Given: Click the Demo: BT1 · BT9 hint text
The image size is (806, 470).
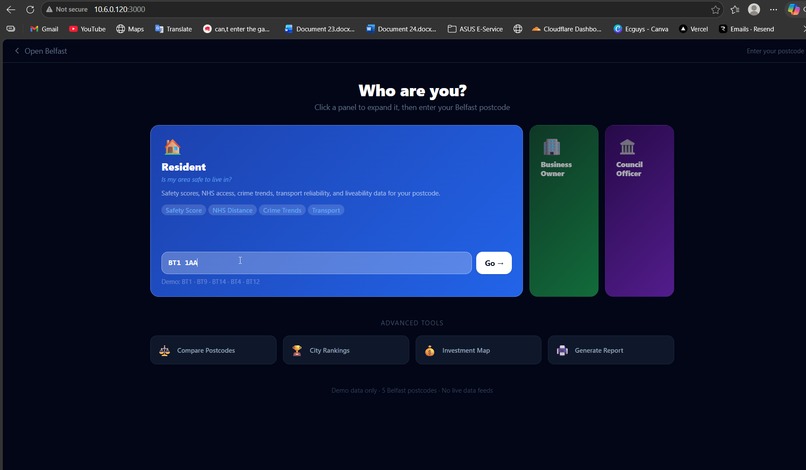Looking at the screenshot, I should coord(210,282).
